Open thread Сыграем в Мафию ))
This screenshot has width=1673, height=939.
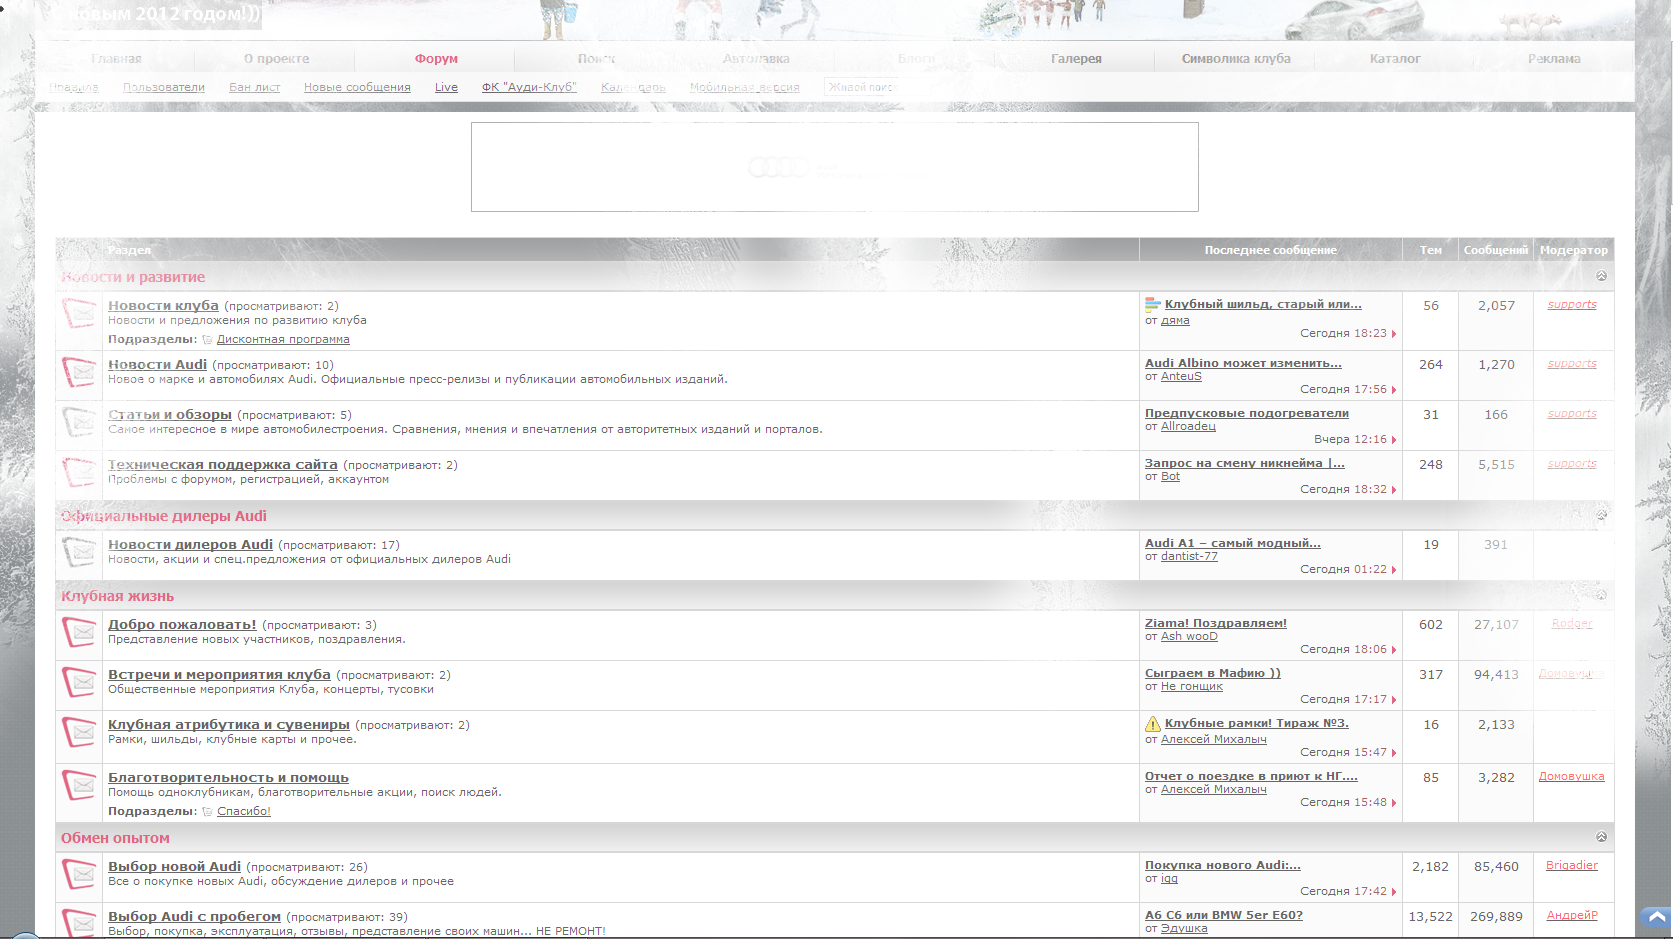point(1213,673)
